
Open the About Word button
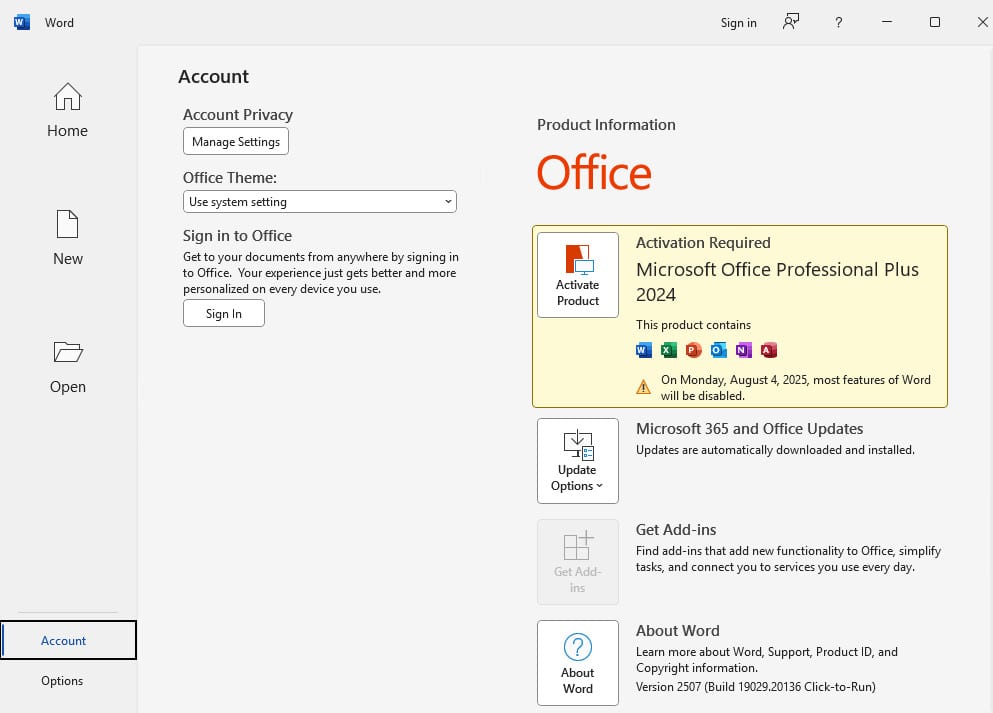[x=578, y=663]
